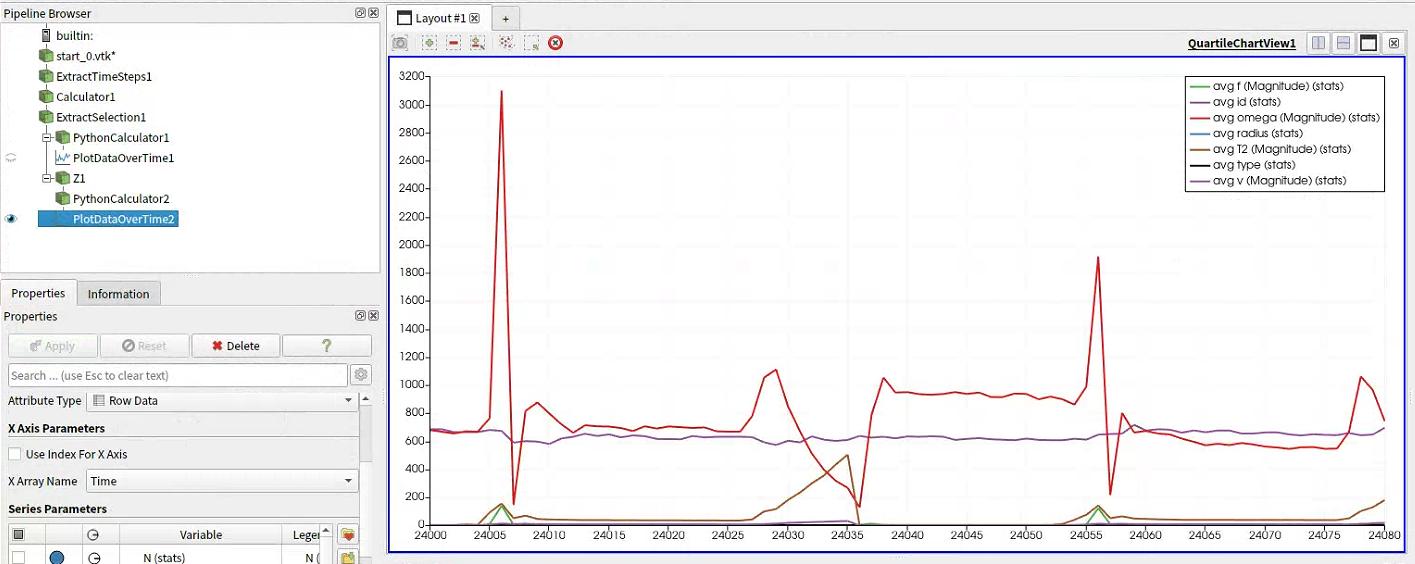Open the X Array Name dropdown
This screenshot has width=1415, height=564.
coord(223,481)
